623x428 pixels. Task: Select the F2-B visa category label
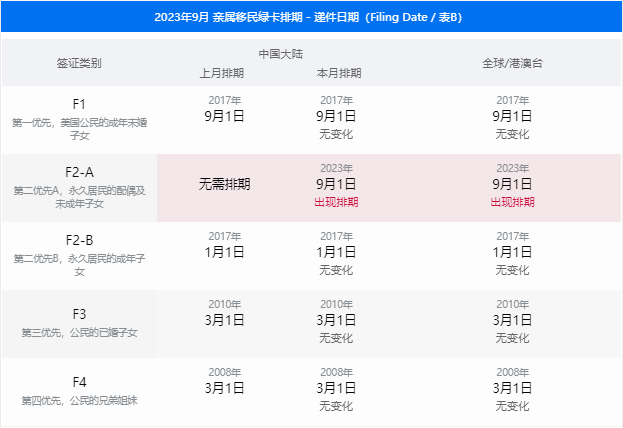[x=79, y=240]
